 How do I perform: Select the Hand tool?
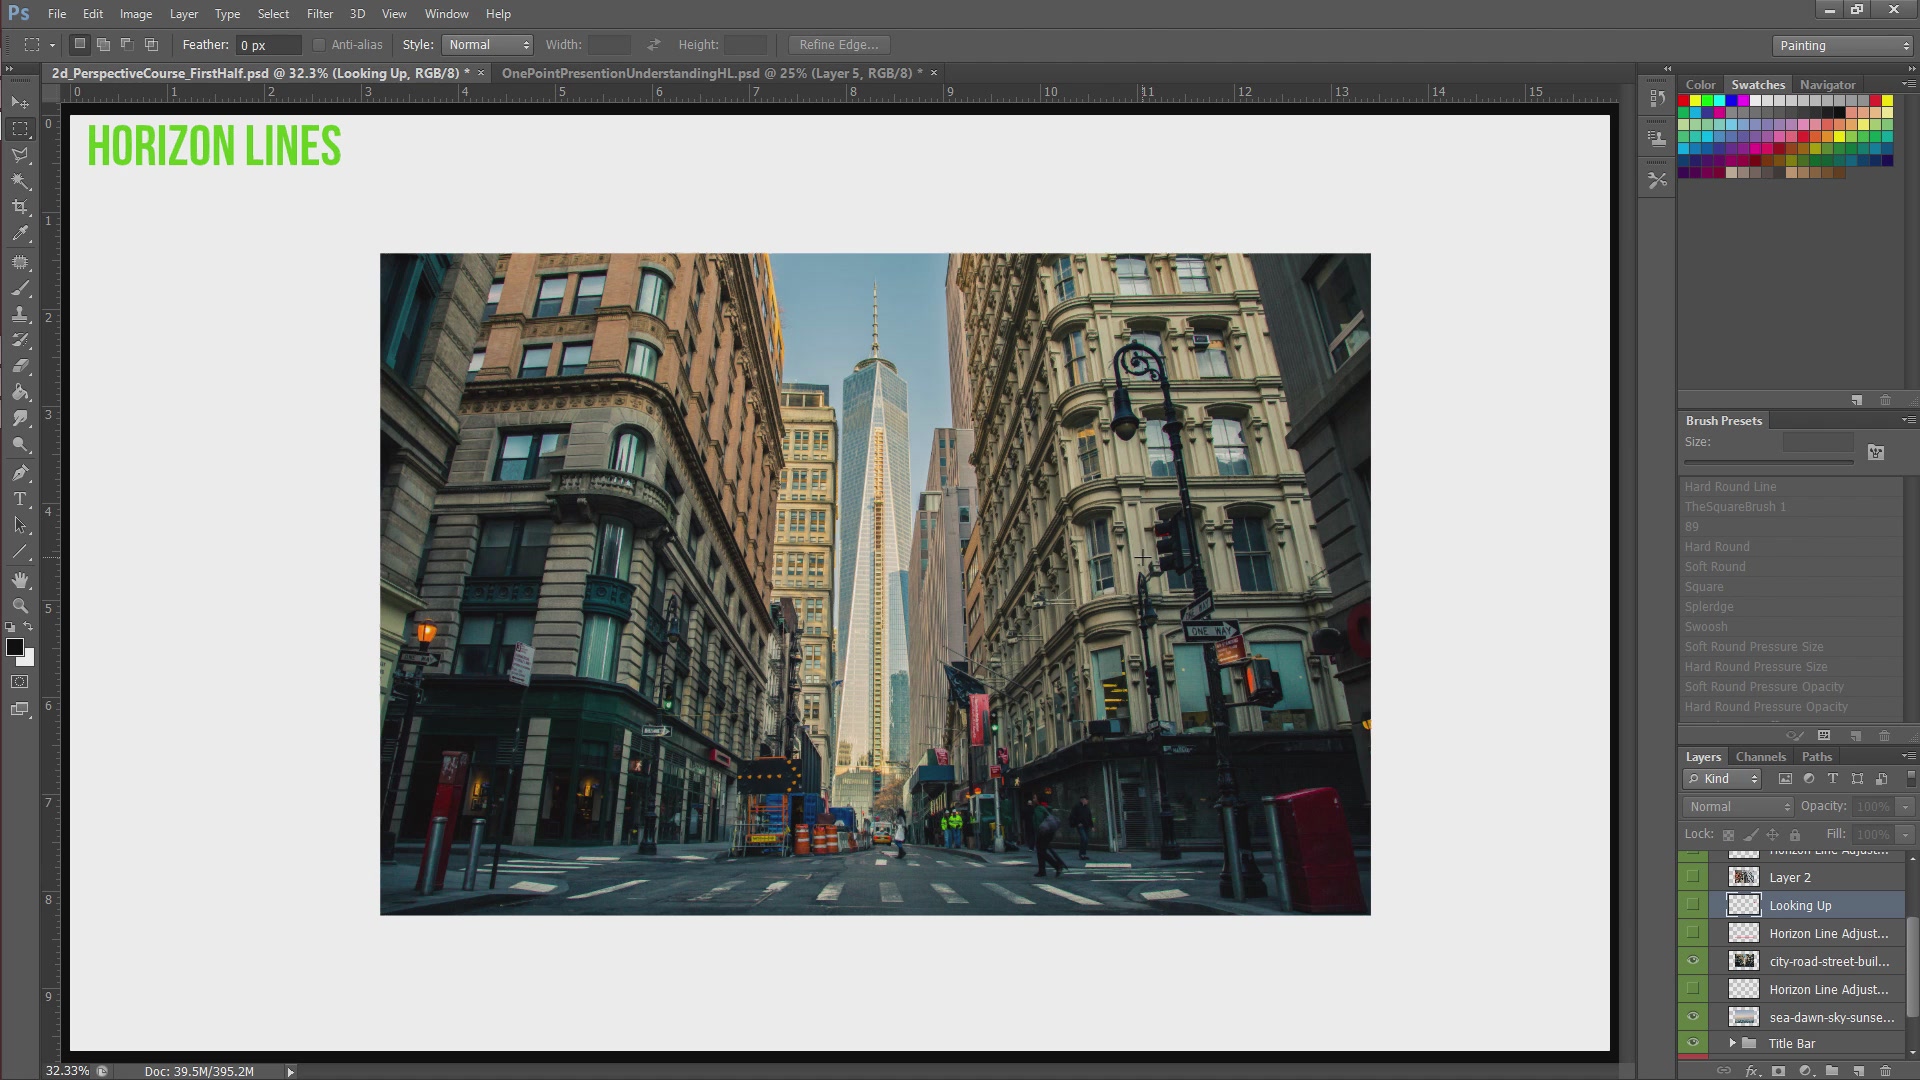coord(20,580)
